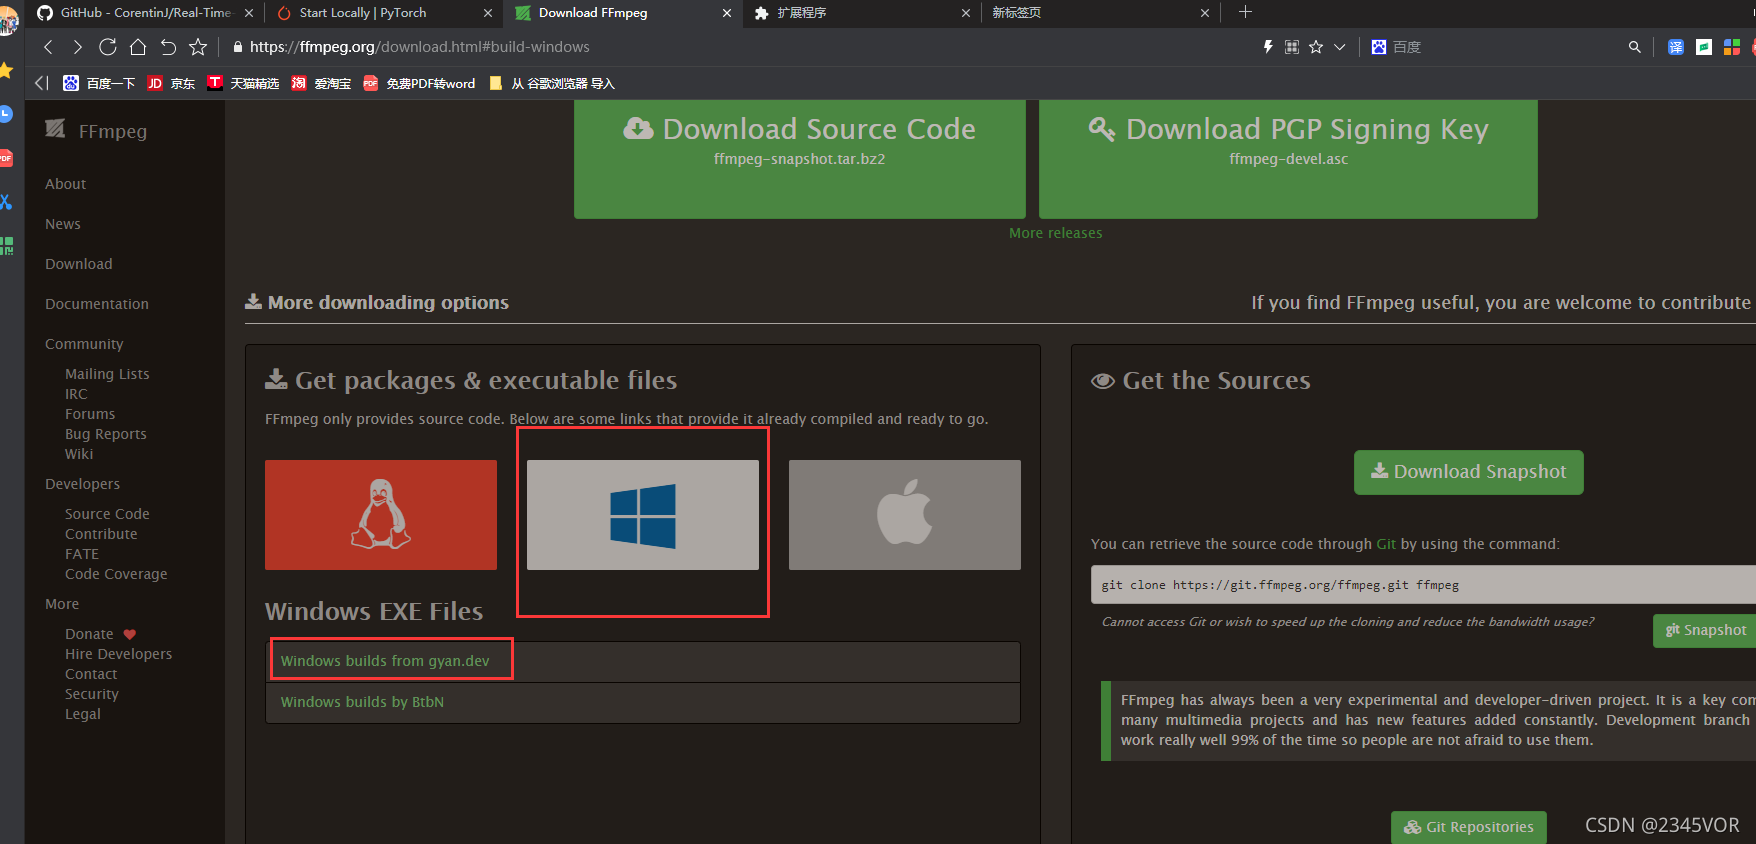Go back with the browser back arrow

point(48,47)
